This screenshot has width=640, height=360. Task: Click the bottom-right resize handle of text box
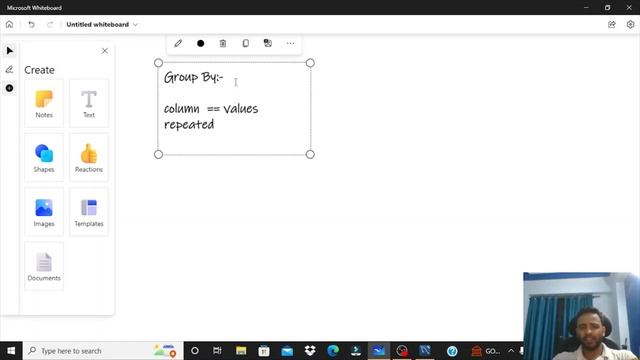pyautogui.click(x=310, y=154)
